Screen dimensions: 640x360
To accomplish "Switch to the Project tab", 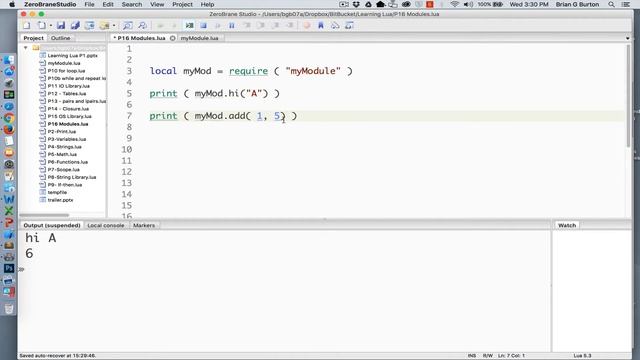I will (x=33, y=38).
